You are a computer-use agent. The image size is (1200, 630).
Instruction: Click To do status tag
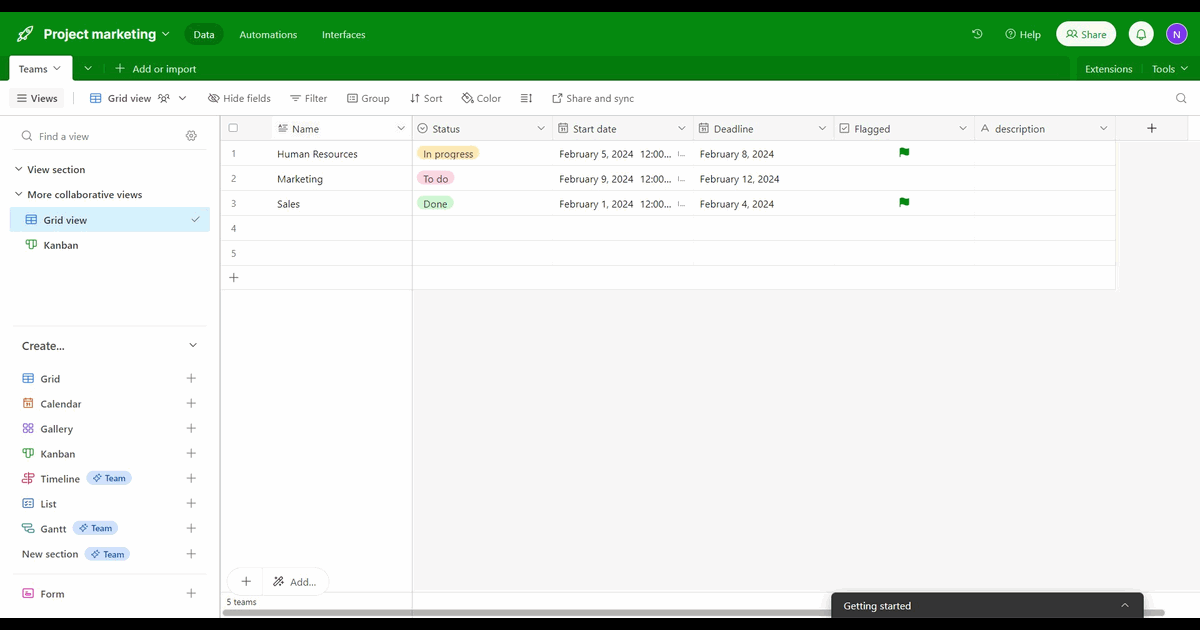(436, 178)
